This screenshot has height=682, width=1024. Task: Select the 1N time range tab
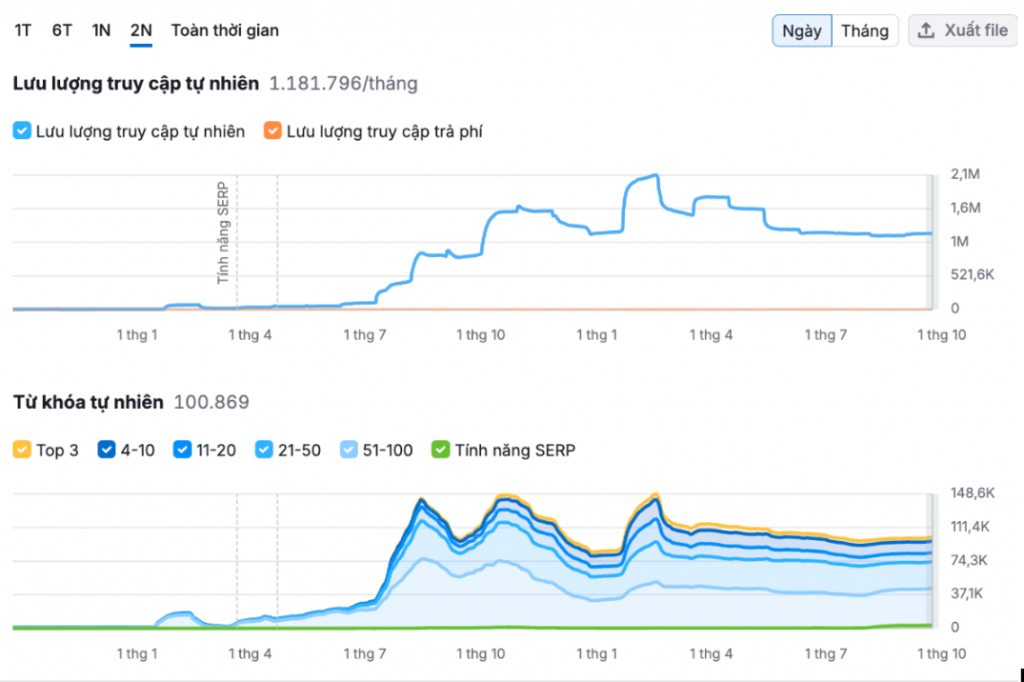[x=101, y=30]
